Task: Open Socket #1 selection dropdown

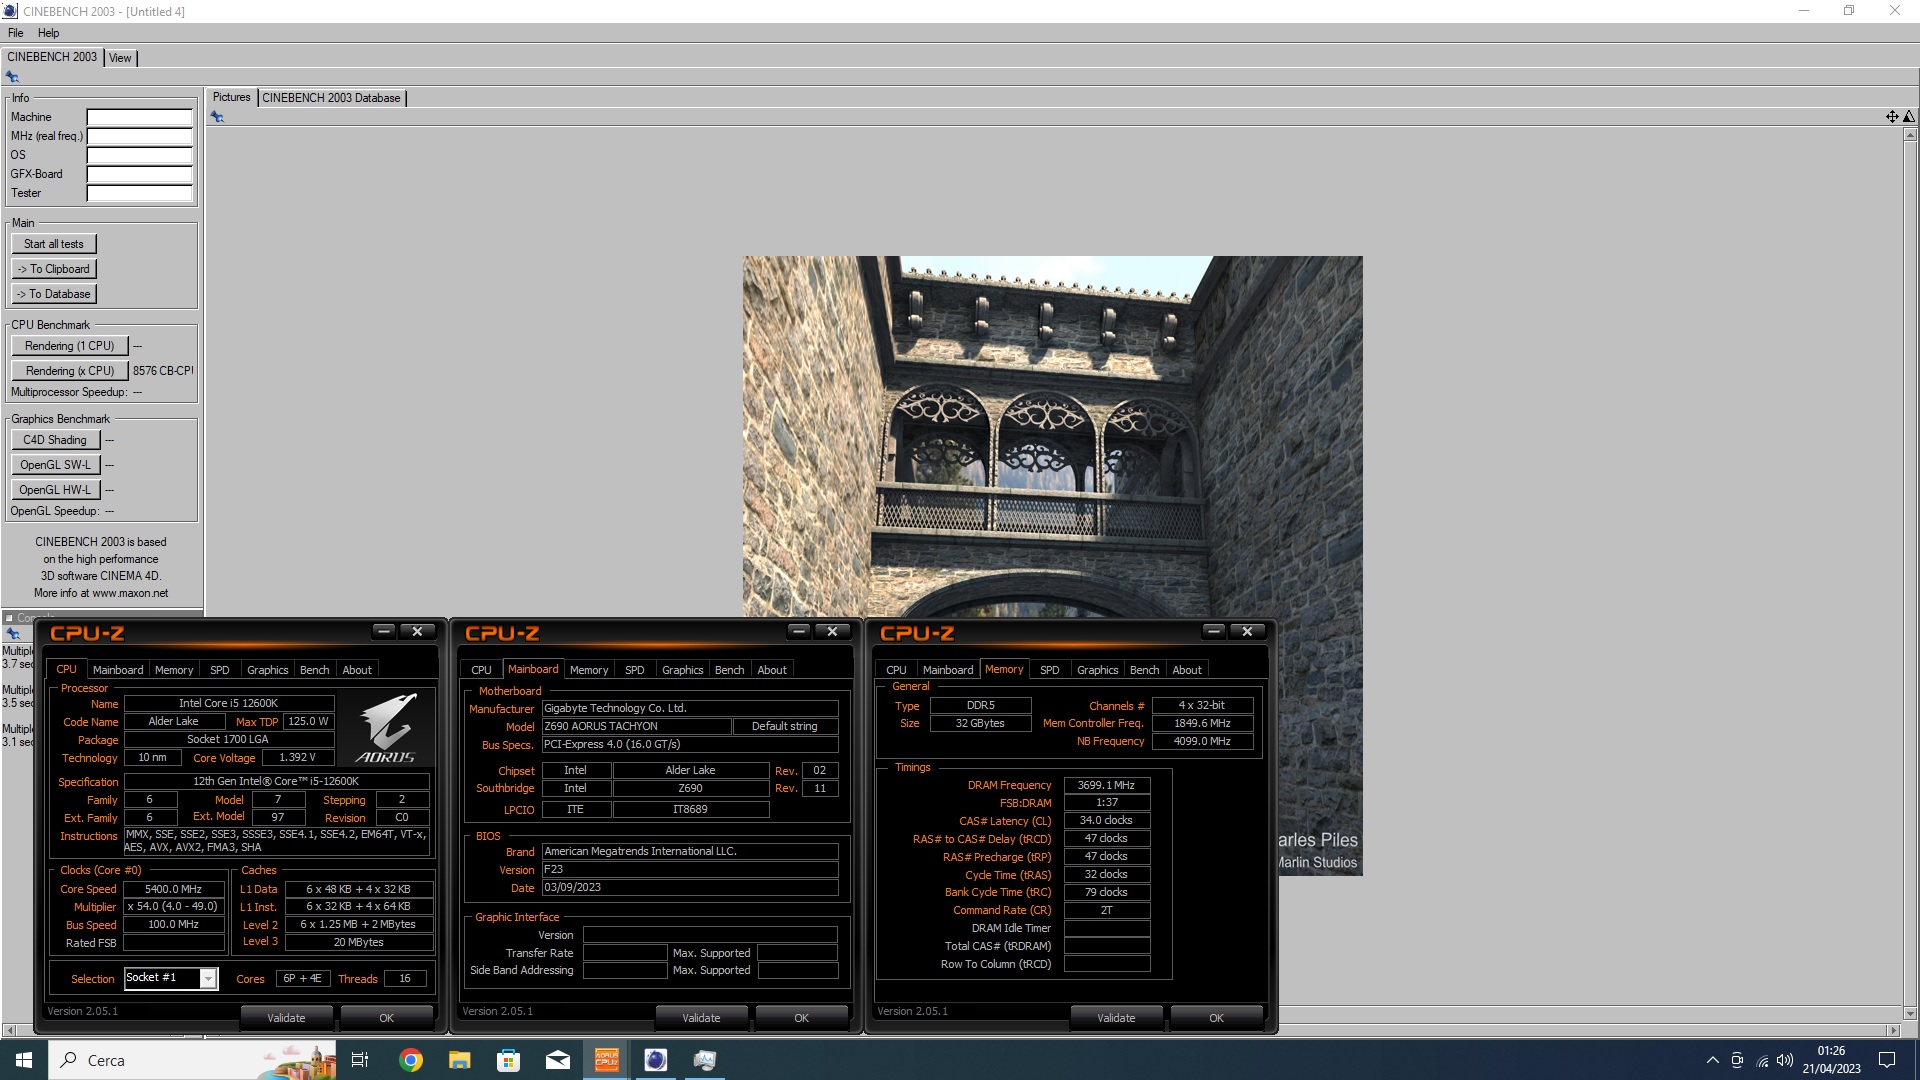Action: tap(208, 979)
